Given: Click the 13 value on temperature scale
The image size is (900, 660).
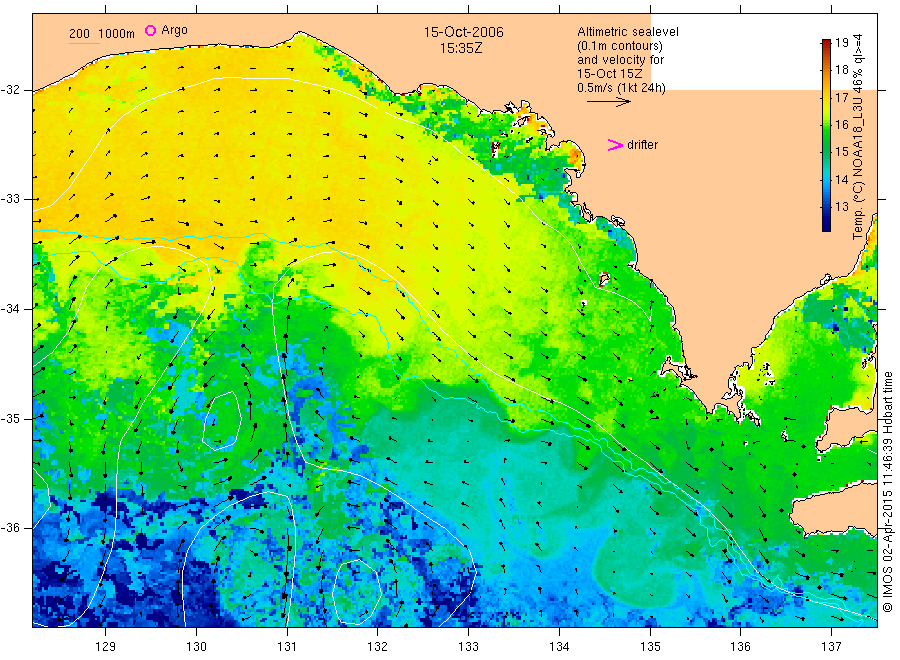Looking at the screenshot, I should pos(841,207).
